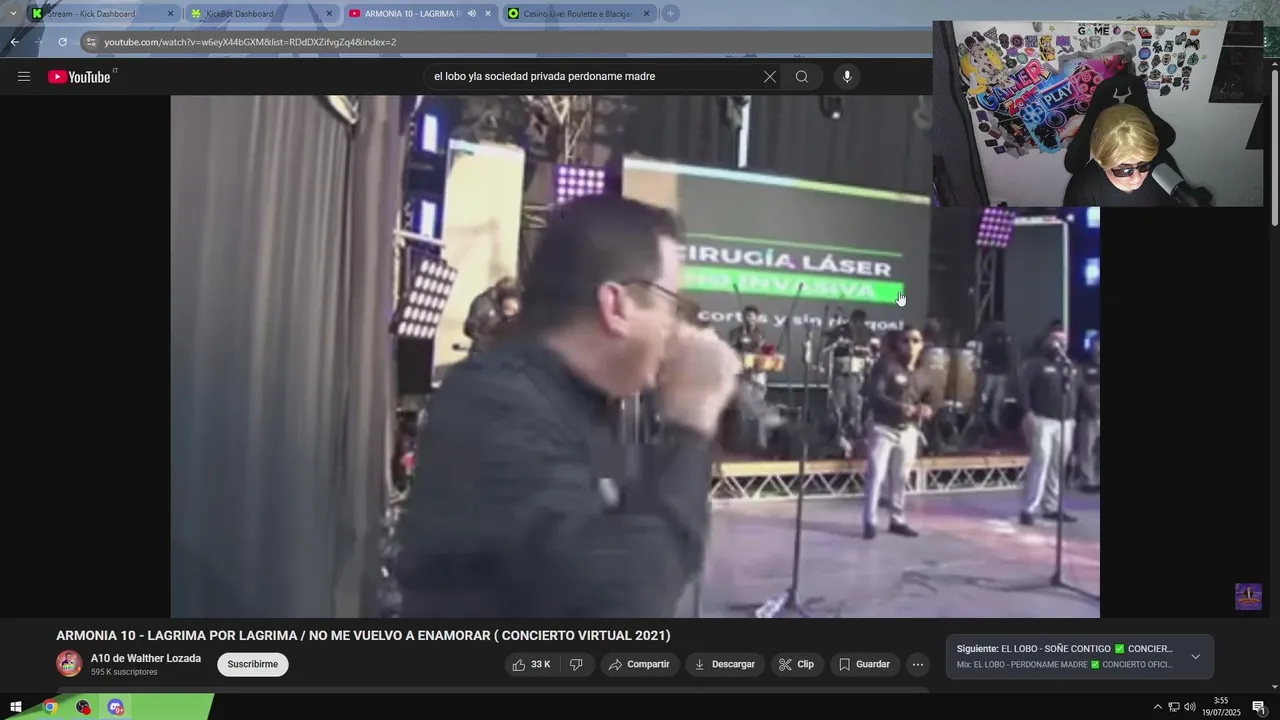Switch to the Casino Live Roulette tab
Image resolution: width=1280 pixels, height=720 pixels.
click(x=578, y=14)
